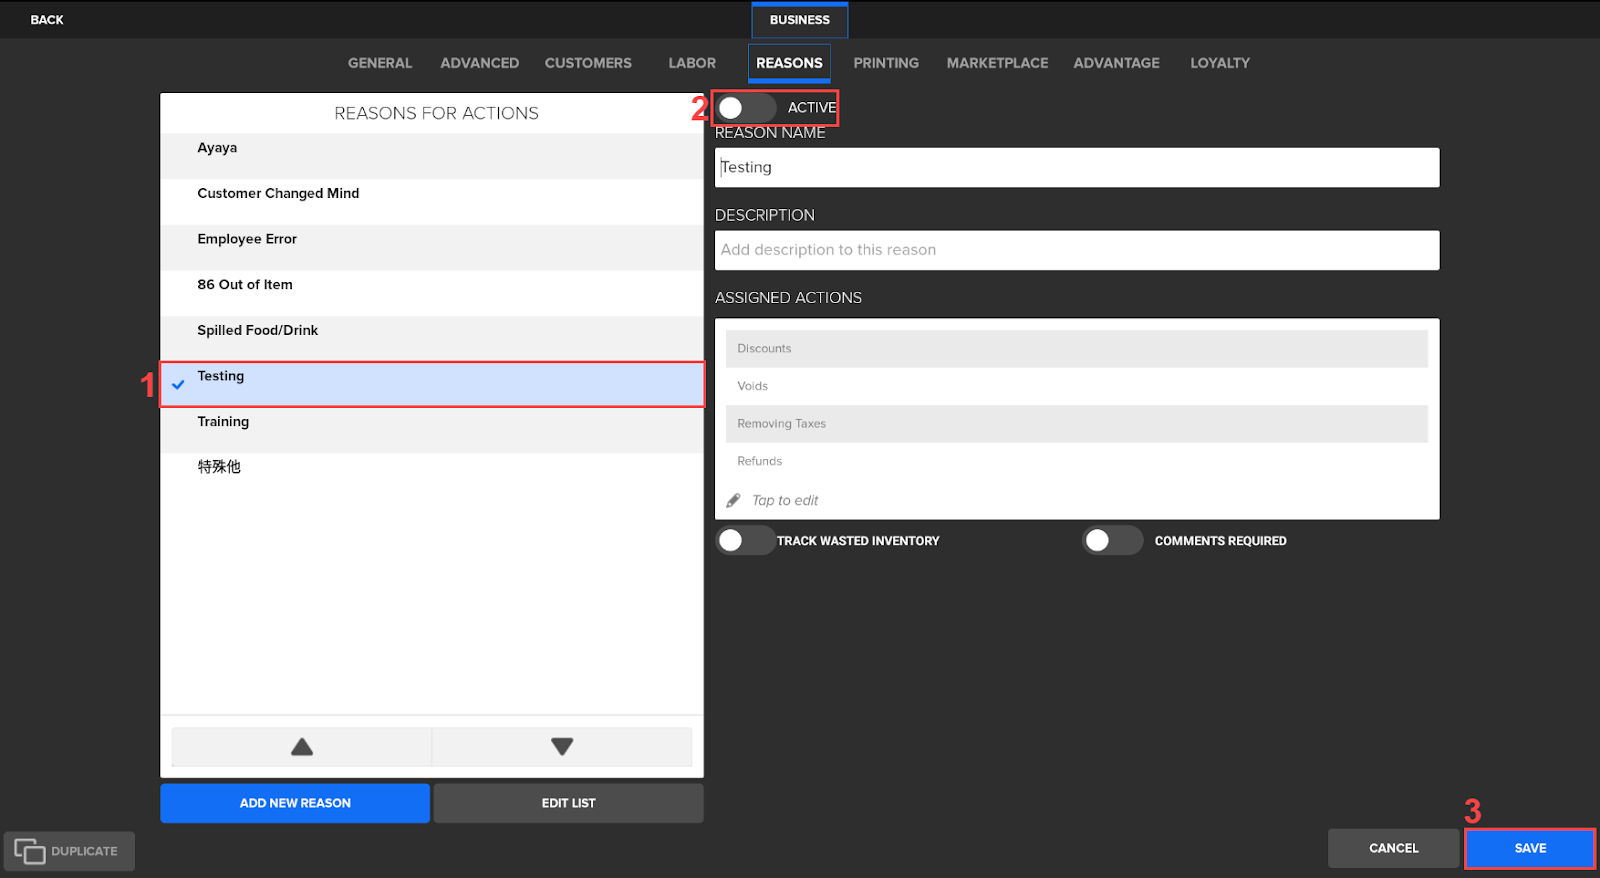Click the down arrow to move the reason down
Screen dimensions: 1600x878
(x=562, y=747)
